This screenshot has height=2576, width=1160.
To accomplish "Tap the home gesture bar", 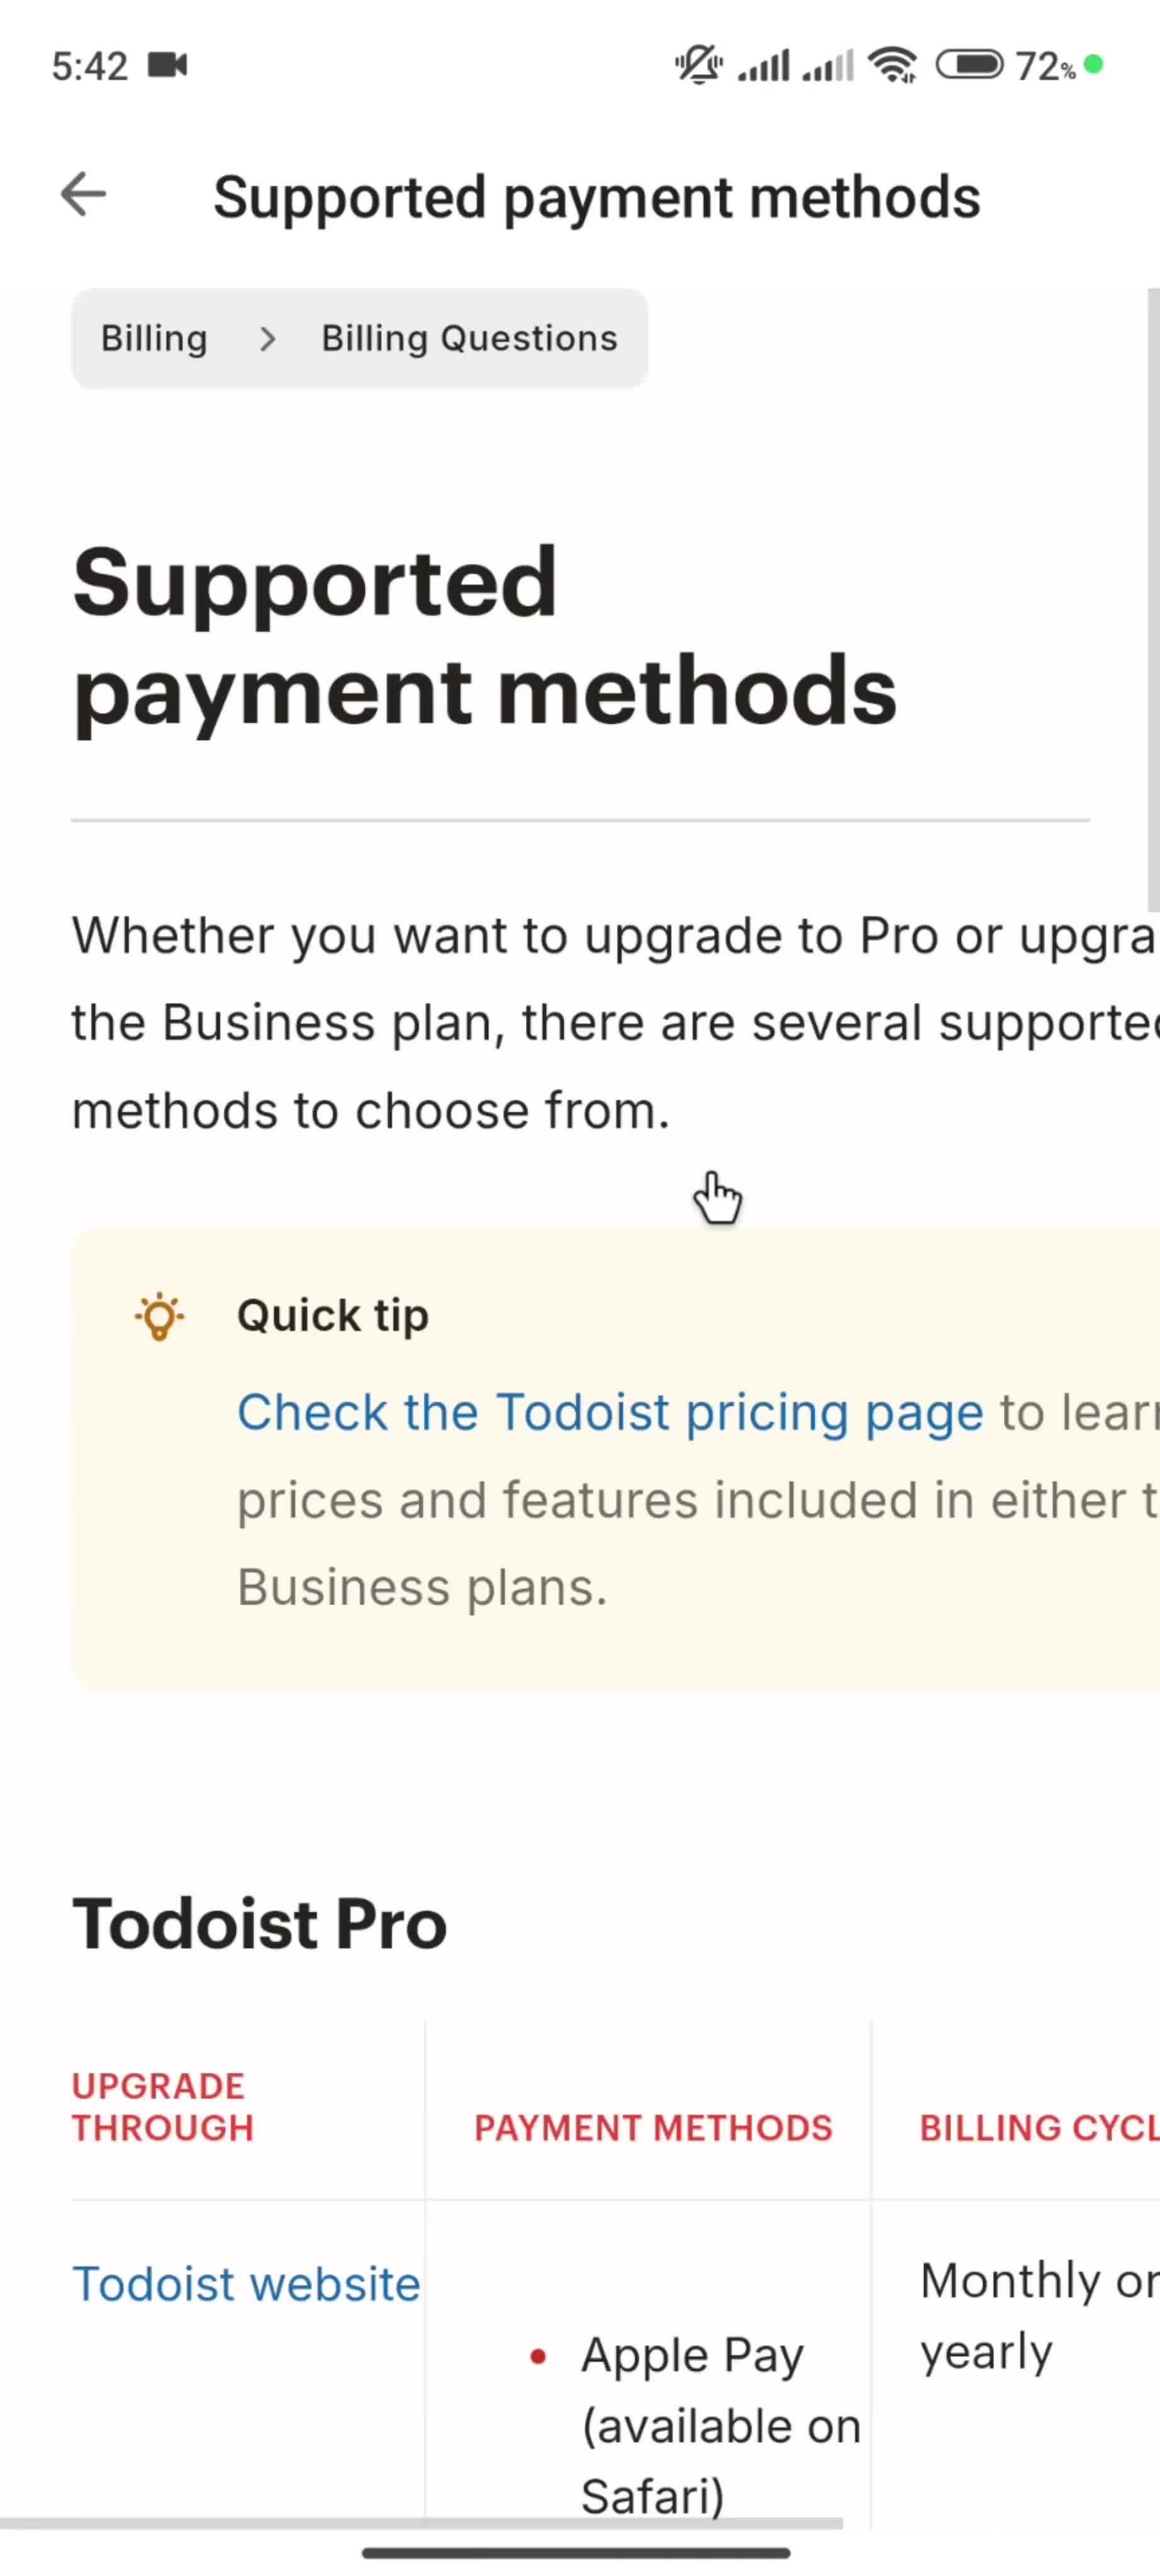I will pyautogui.click(x=576, y=2553).
